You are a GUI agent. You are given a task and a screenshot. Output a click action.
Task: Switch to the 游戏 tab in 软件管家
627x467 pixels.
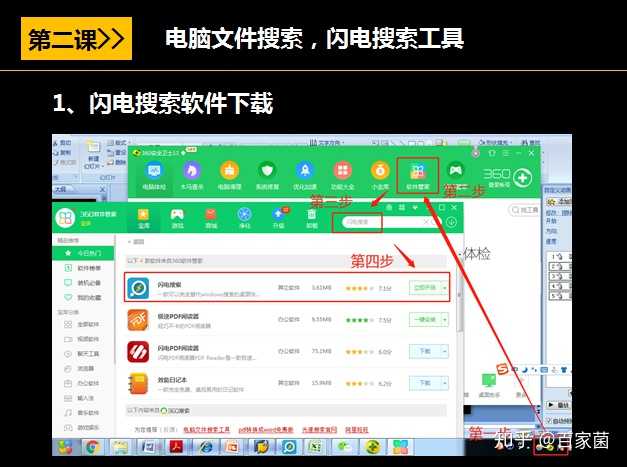tap(177, 219)
